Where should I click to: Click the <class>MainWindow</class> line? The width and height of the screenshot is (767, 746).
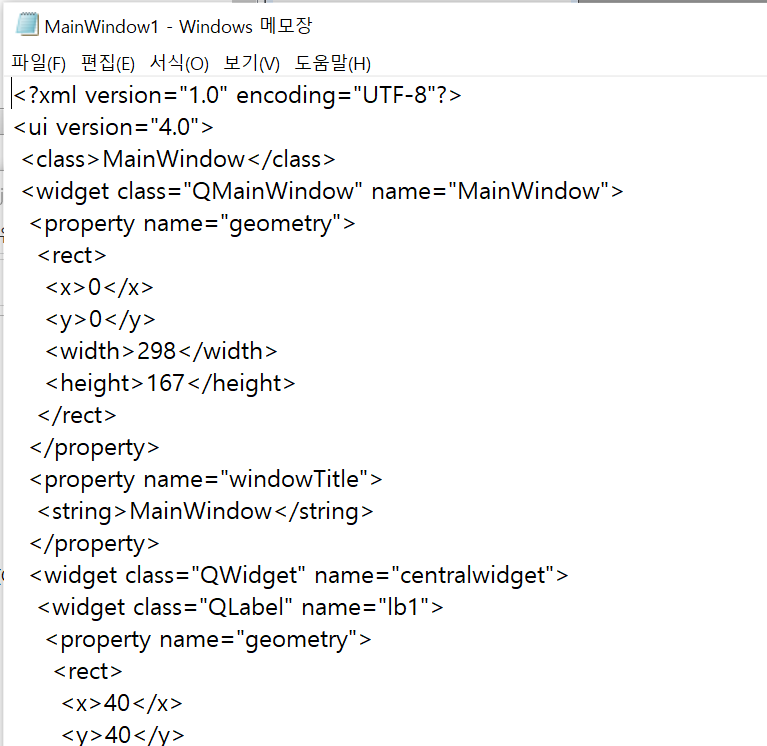[179, 159]
